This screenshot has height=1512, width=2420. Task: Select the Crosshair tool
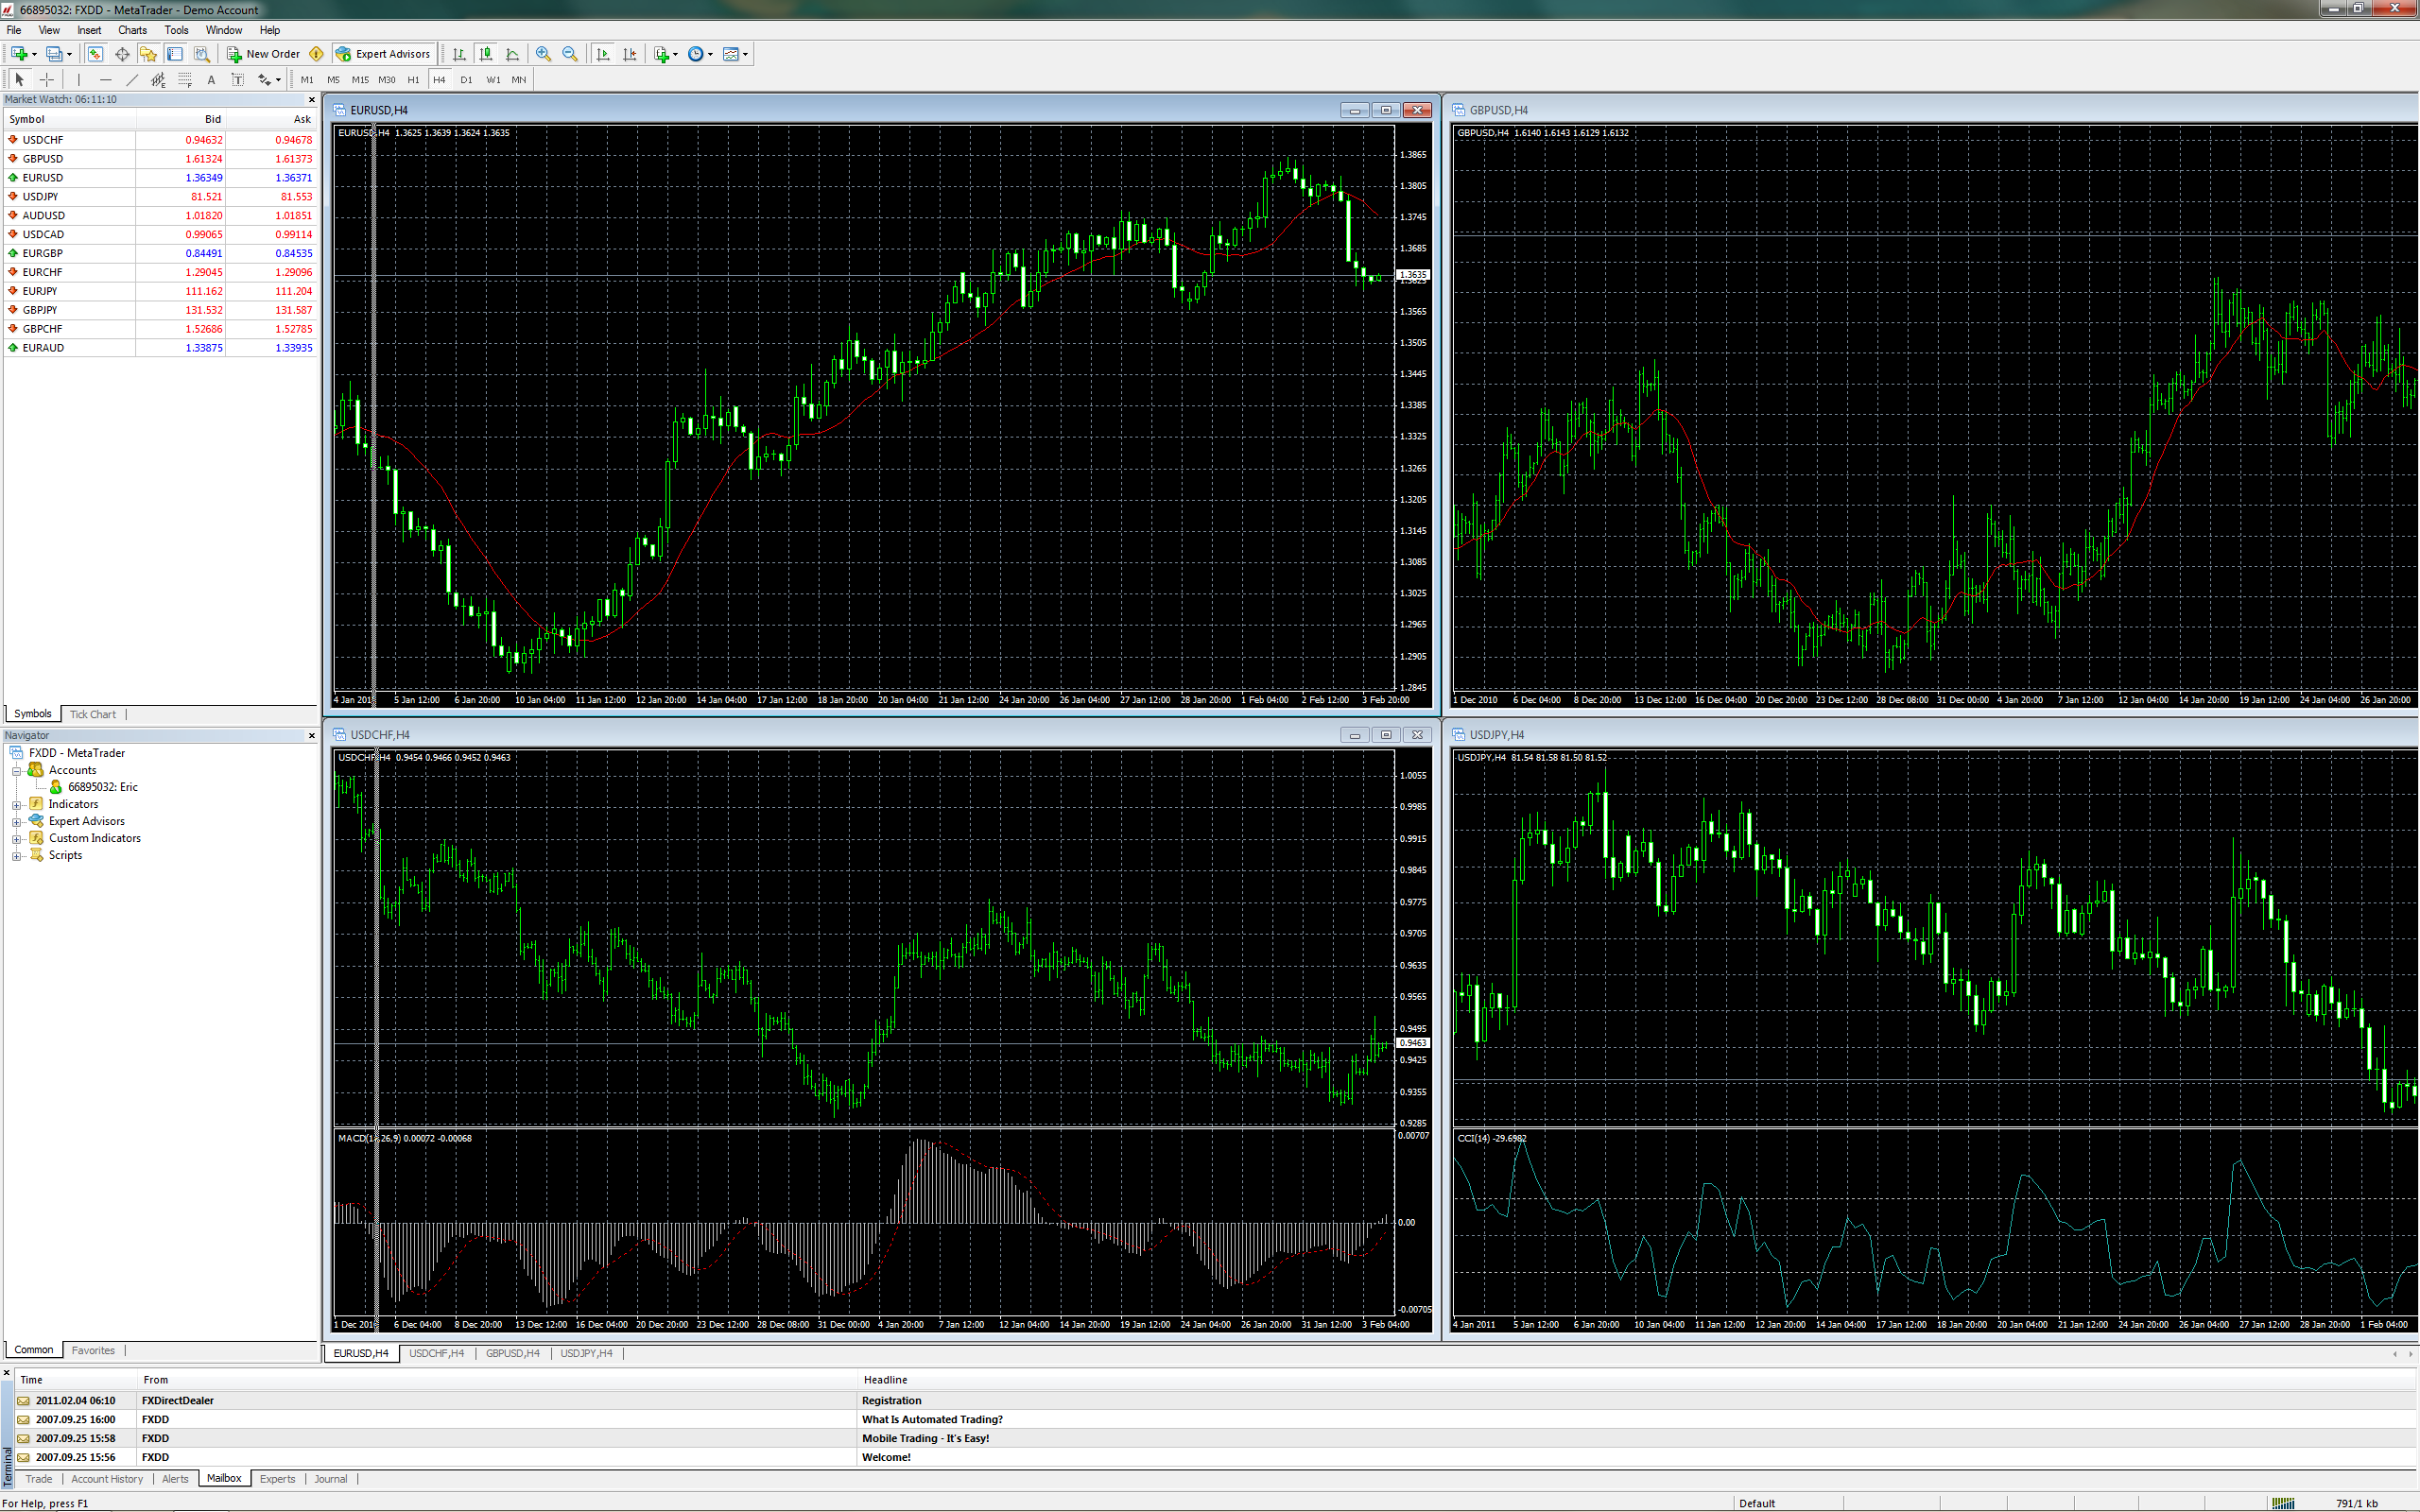click(46, 79)
